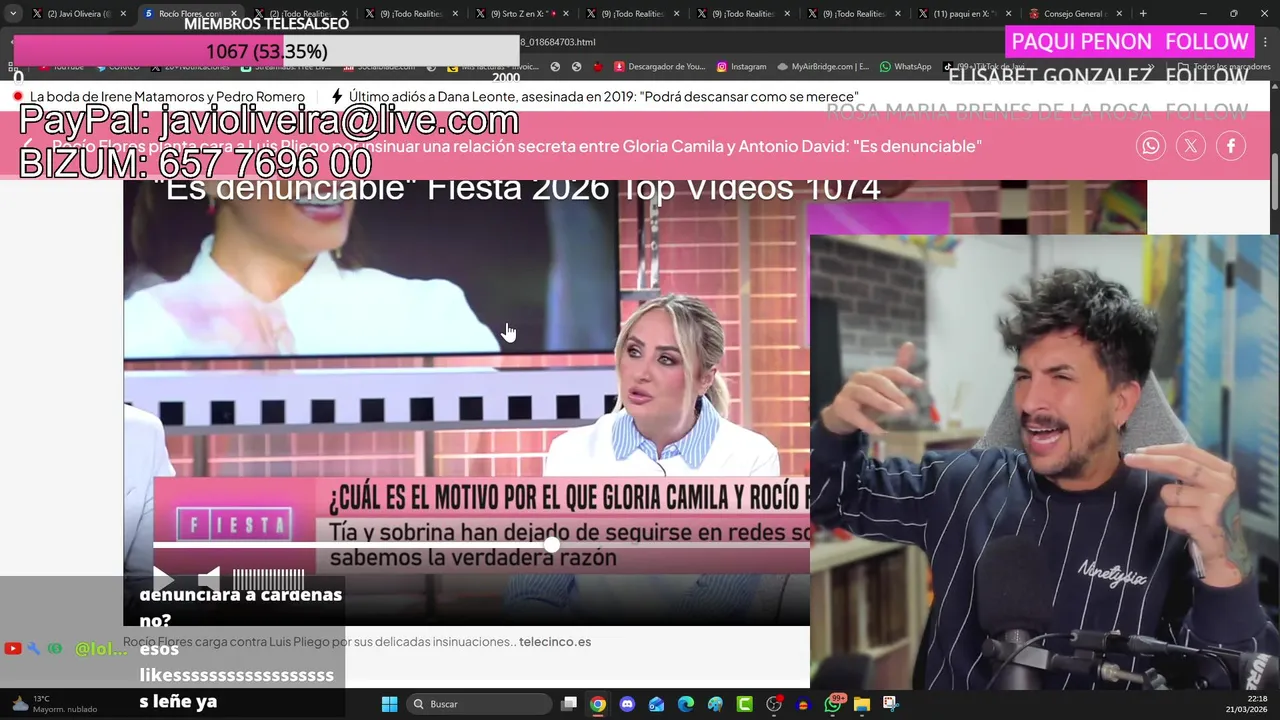Share article on X round icon
This screenshot has width=1280, height=720.
click(1191, 146)
